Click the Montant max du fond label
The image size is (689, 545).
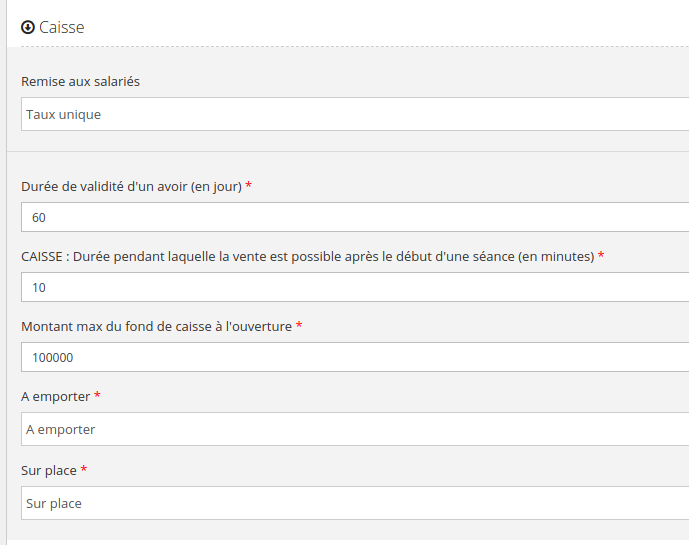155,327
